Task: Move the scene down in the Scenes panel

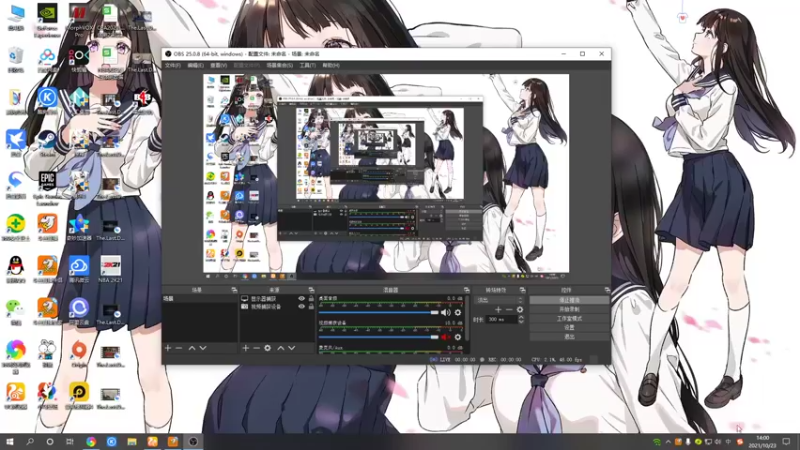Action: pos(203,348)
